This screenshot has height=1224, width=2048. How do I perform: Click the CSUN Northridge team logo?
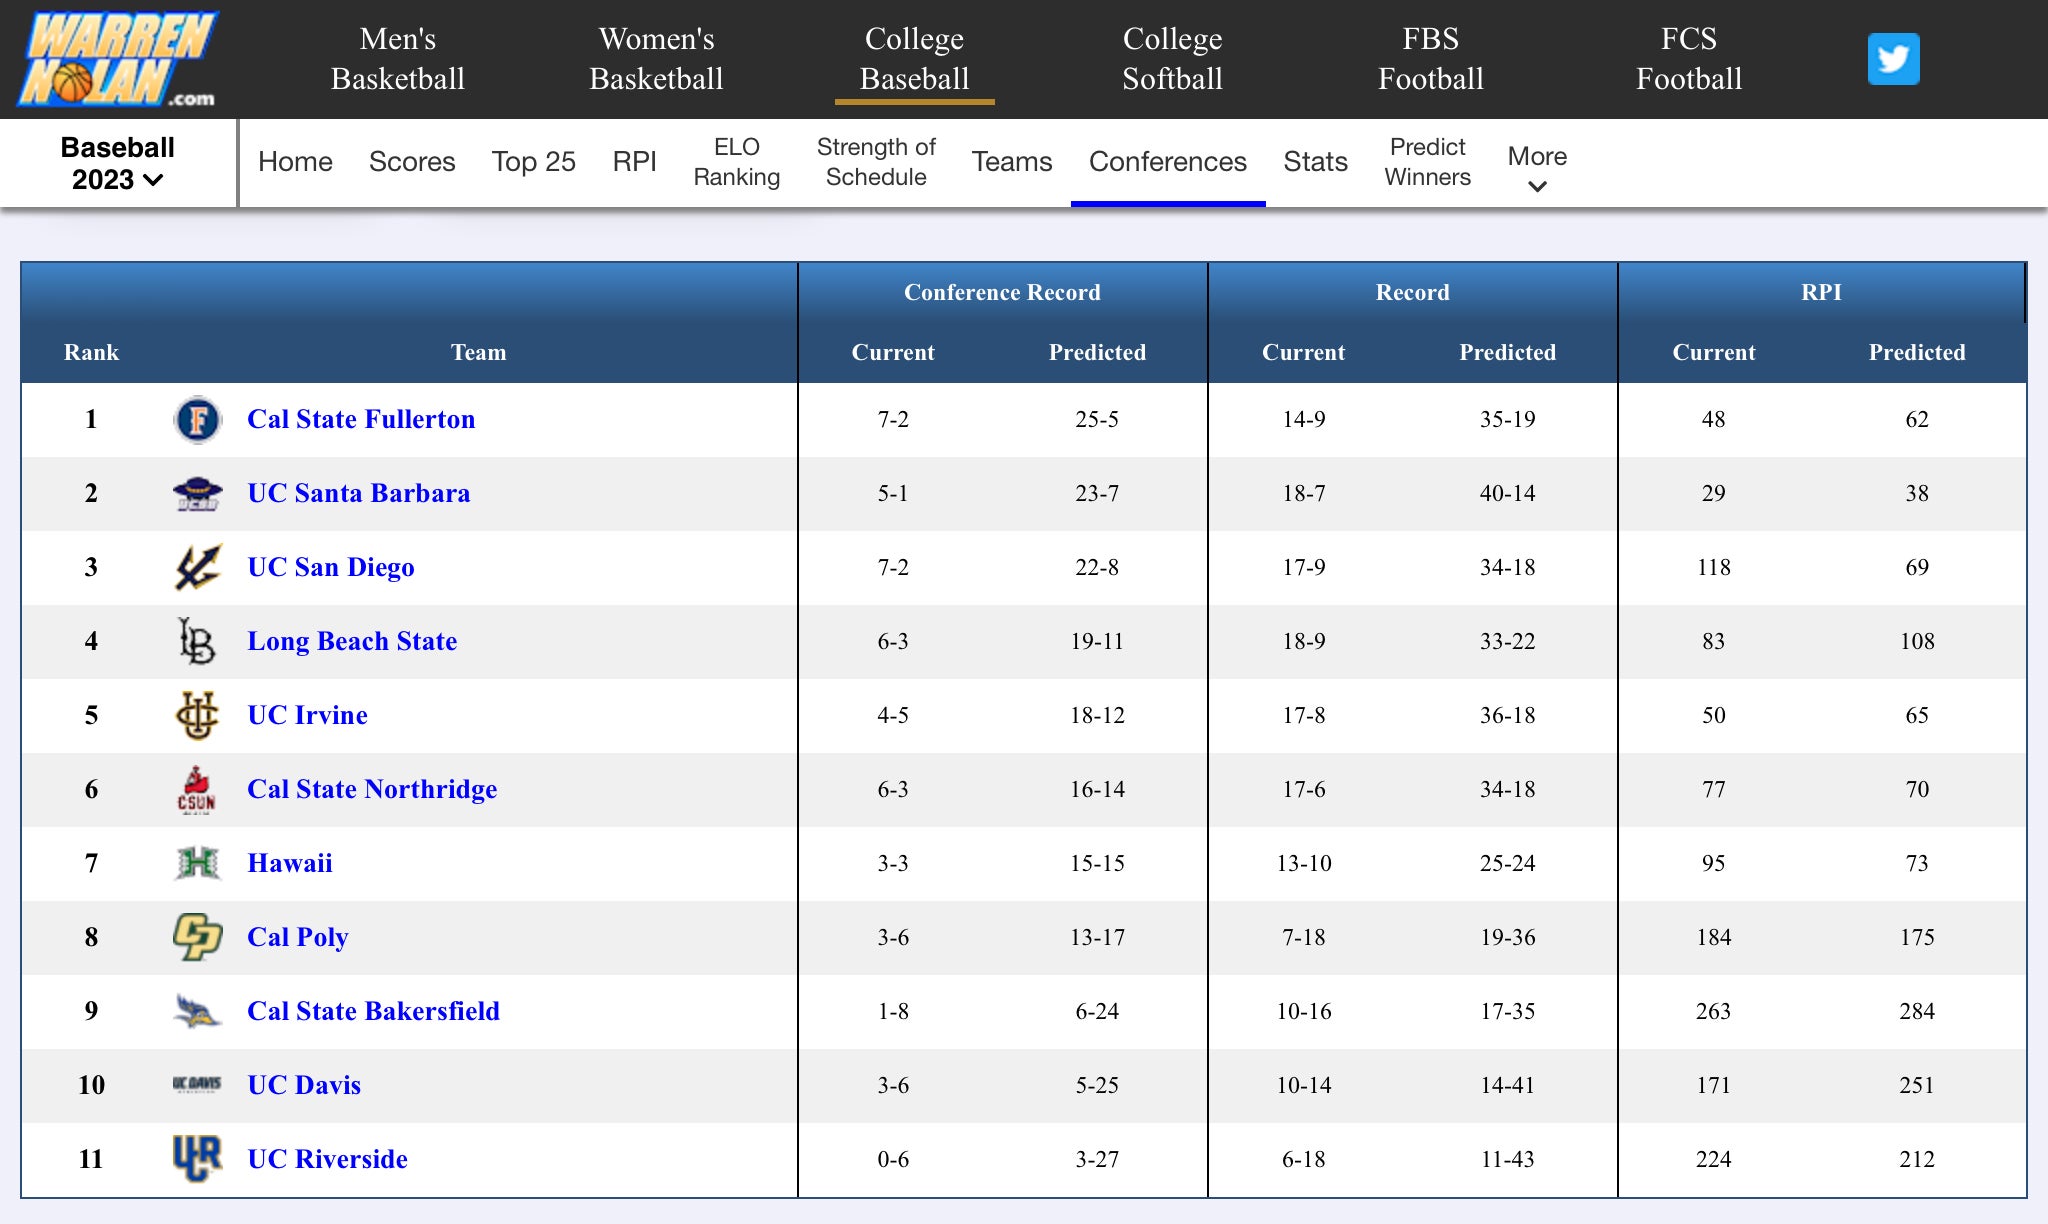pos(197,790)
